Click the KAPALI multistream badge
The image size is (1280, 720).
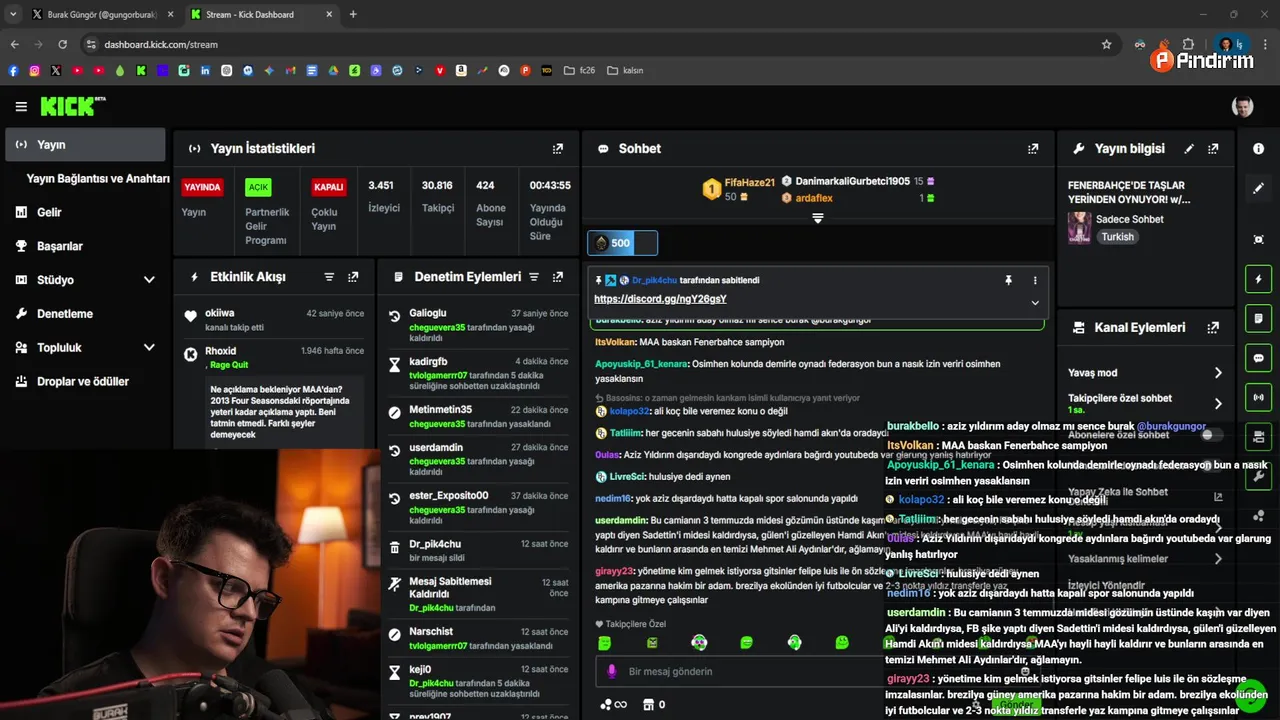point(329,187)
